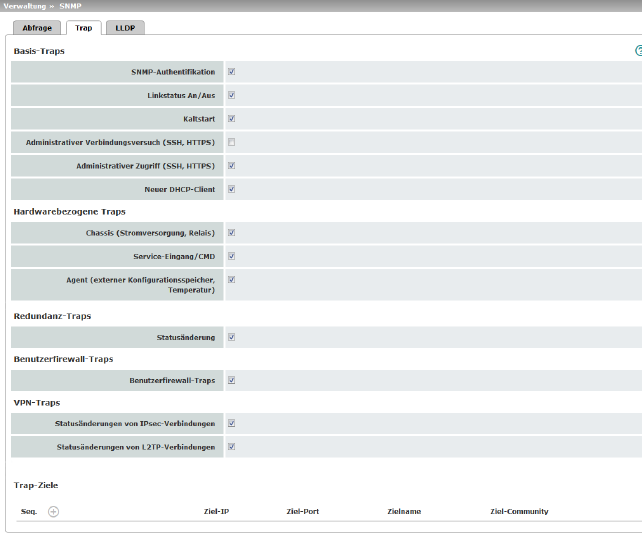Click Verwaltung in the breadcrumb
Screen dimensions: 642x541
coord(25,6)
